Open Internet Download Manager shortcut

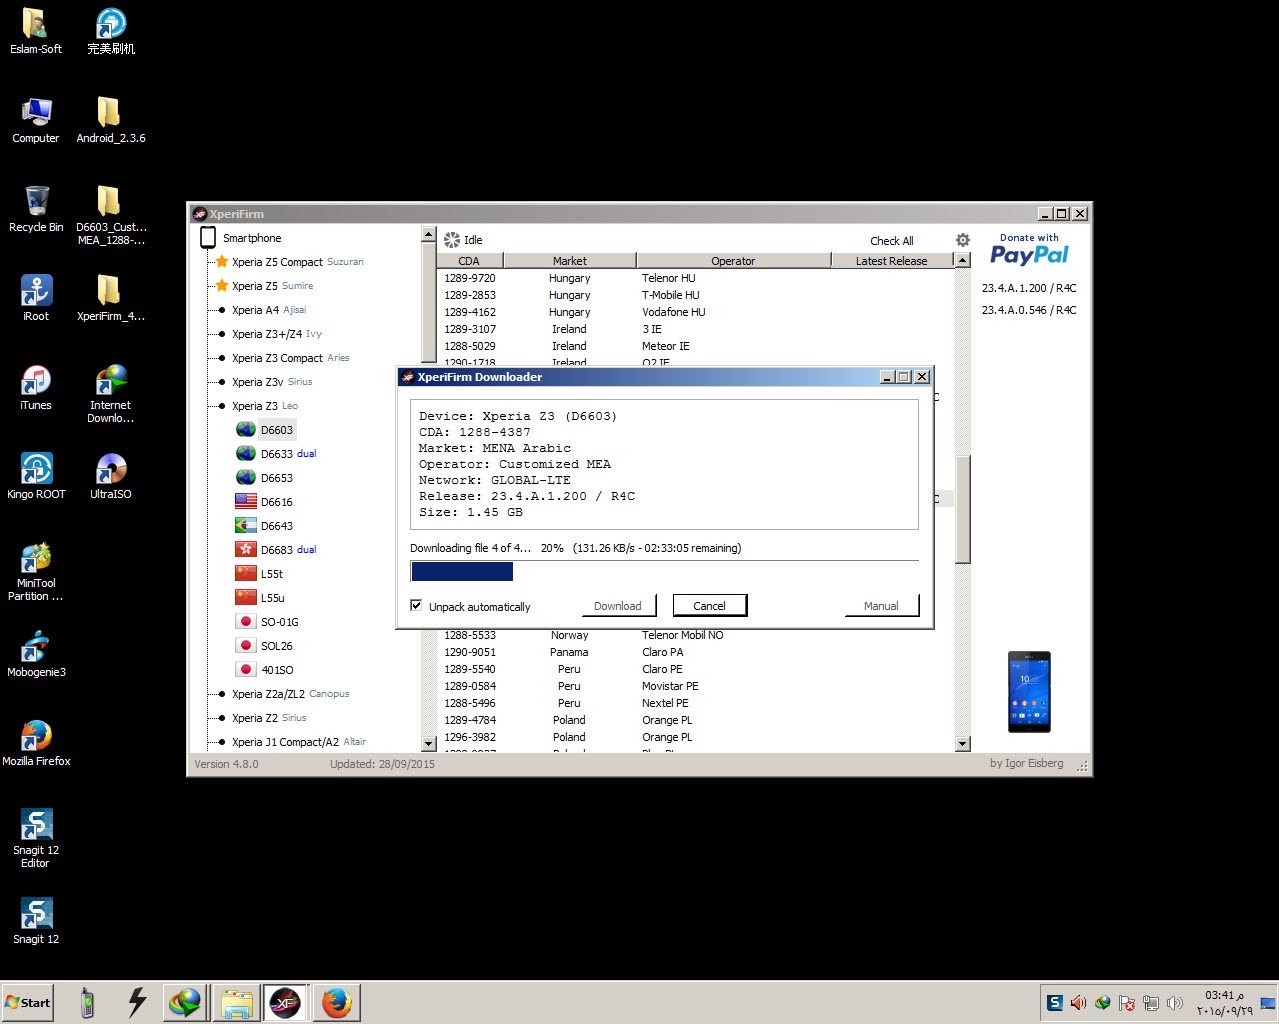[110, 393]
